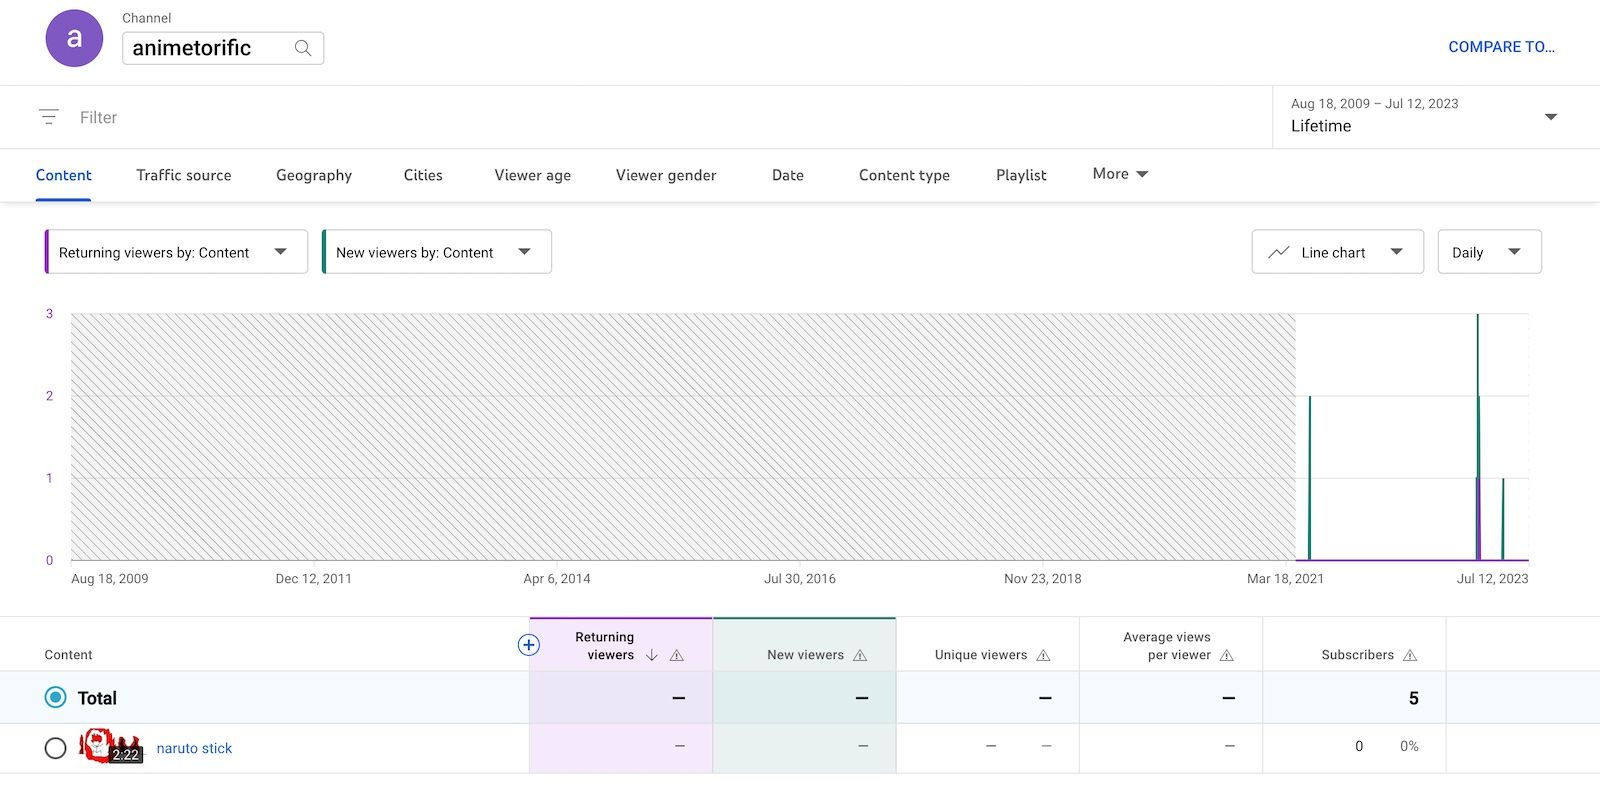Click the purple channel avatar icon
The height and width of the screenshot is (800, 1600).
[x=74, y=39]
